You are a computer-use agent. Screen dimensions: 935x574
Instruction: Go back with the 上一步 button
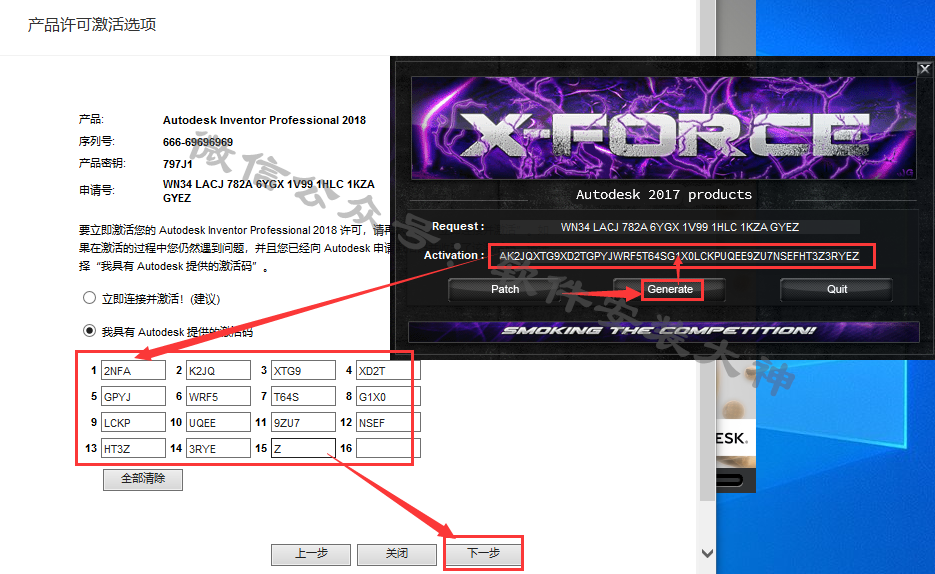[x=311, y=554]
